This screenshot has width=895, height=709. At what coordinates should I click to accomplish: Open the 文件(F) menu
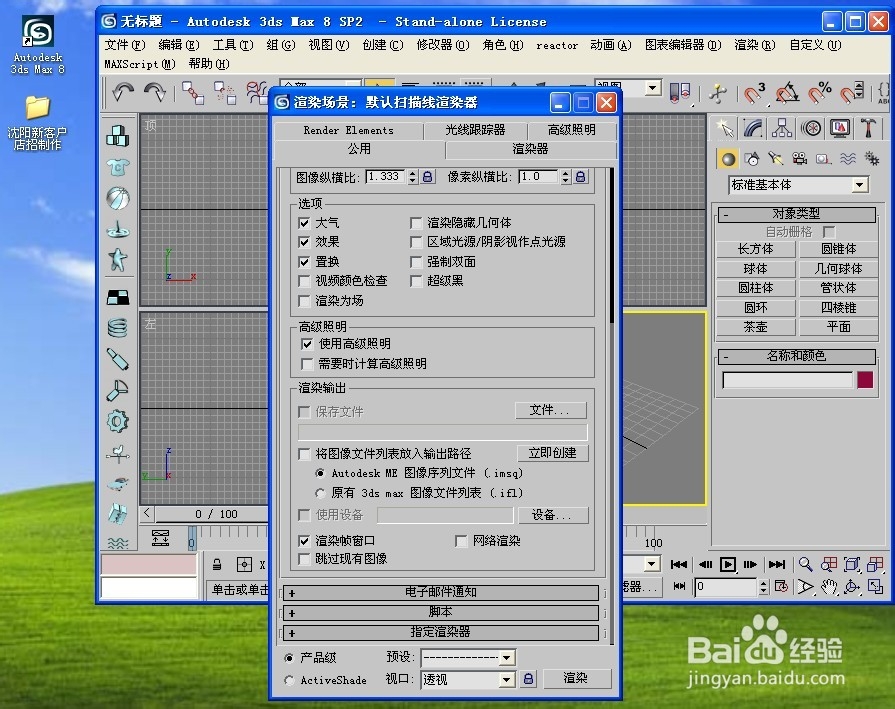pos(124,45)
